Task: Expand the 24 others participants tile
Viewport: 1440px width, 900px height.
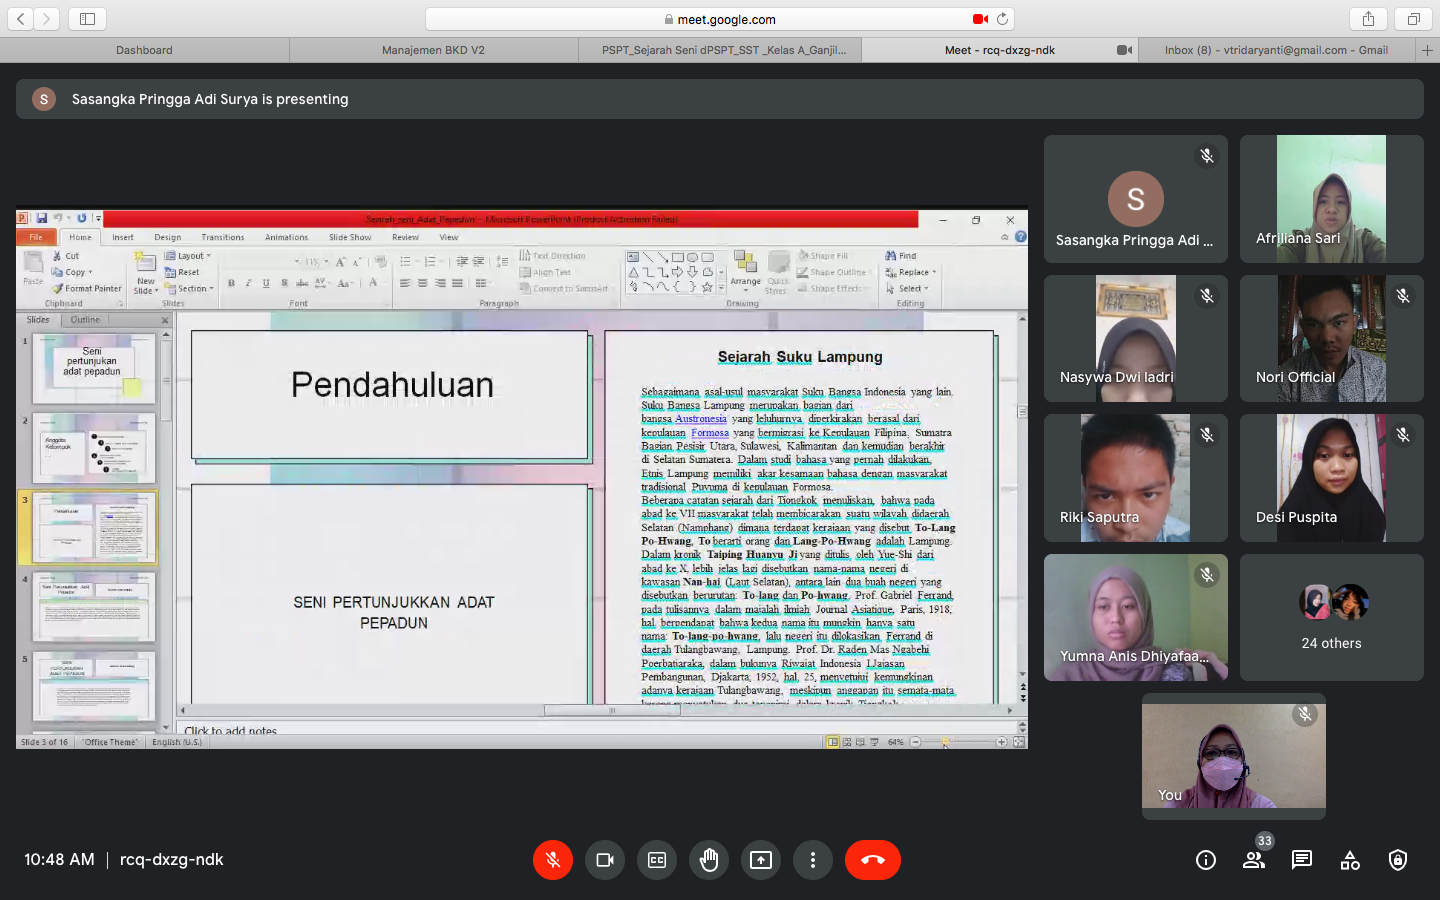Action: tap(1331, 618)
